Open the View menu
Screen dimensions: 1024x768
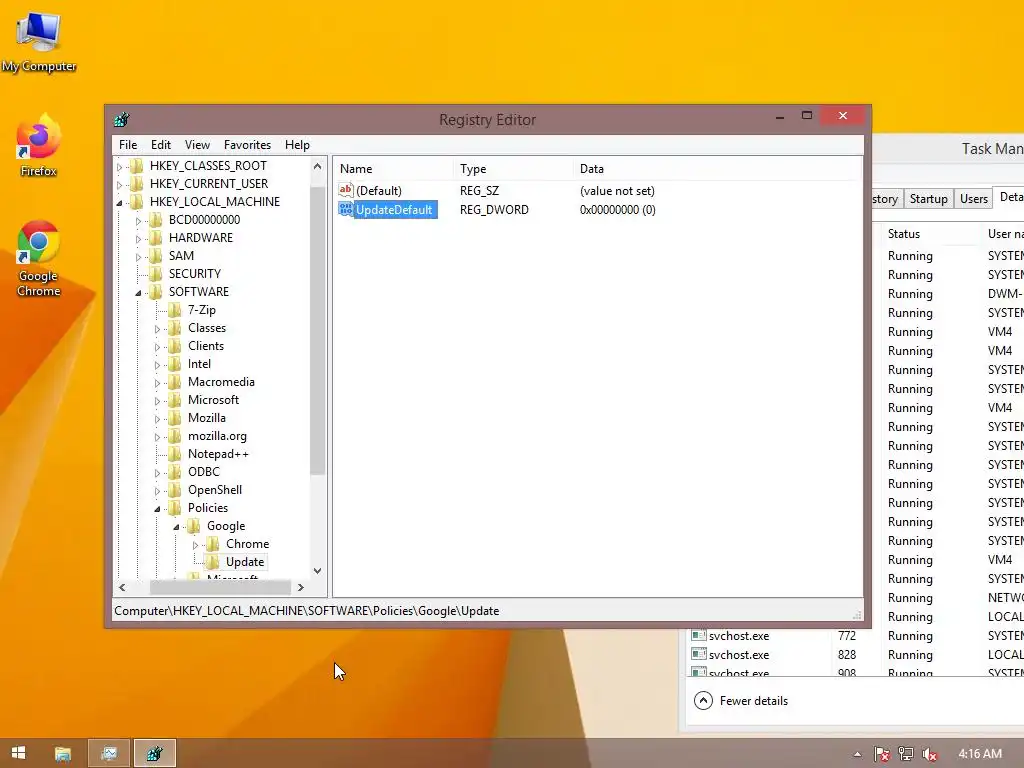click(x=197, y=145)
